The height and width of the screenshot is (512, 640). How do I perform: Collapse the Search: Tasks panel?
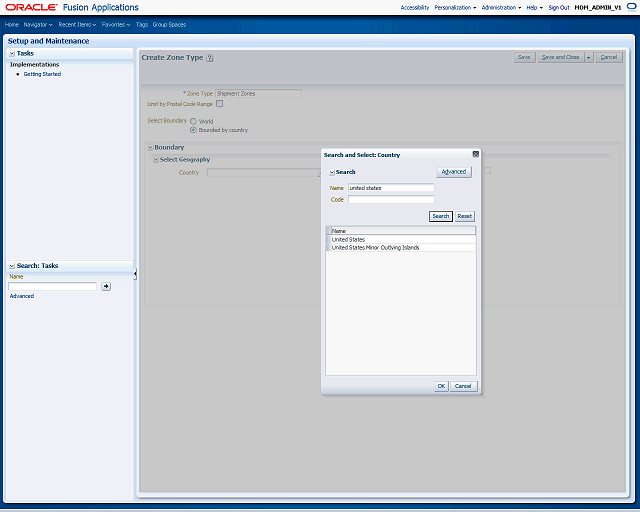pyautogui.click(x=12, y=266)
